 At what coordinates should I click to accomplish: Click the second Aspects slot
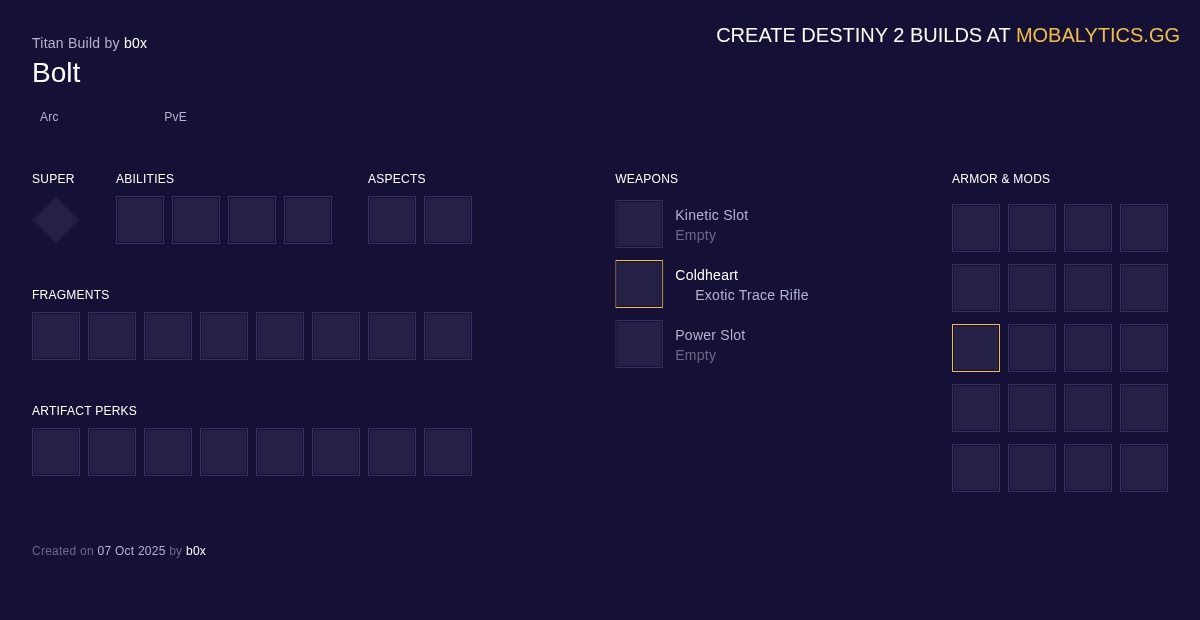448,220
